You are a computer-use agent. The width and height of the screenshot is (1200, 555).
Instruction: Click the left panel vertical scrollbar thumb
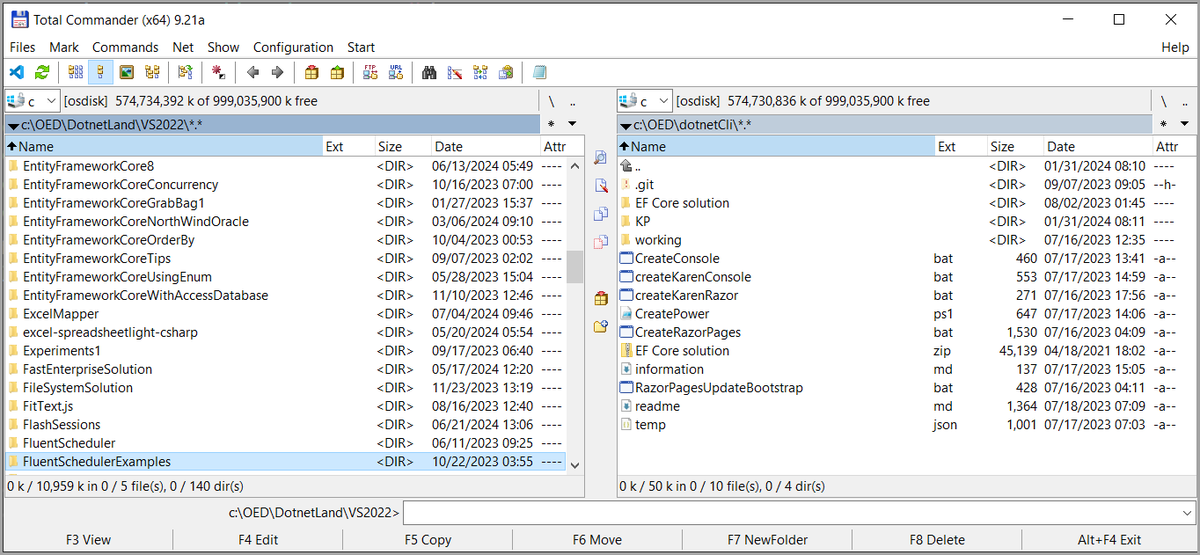point(574,267)
